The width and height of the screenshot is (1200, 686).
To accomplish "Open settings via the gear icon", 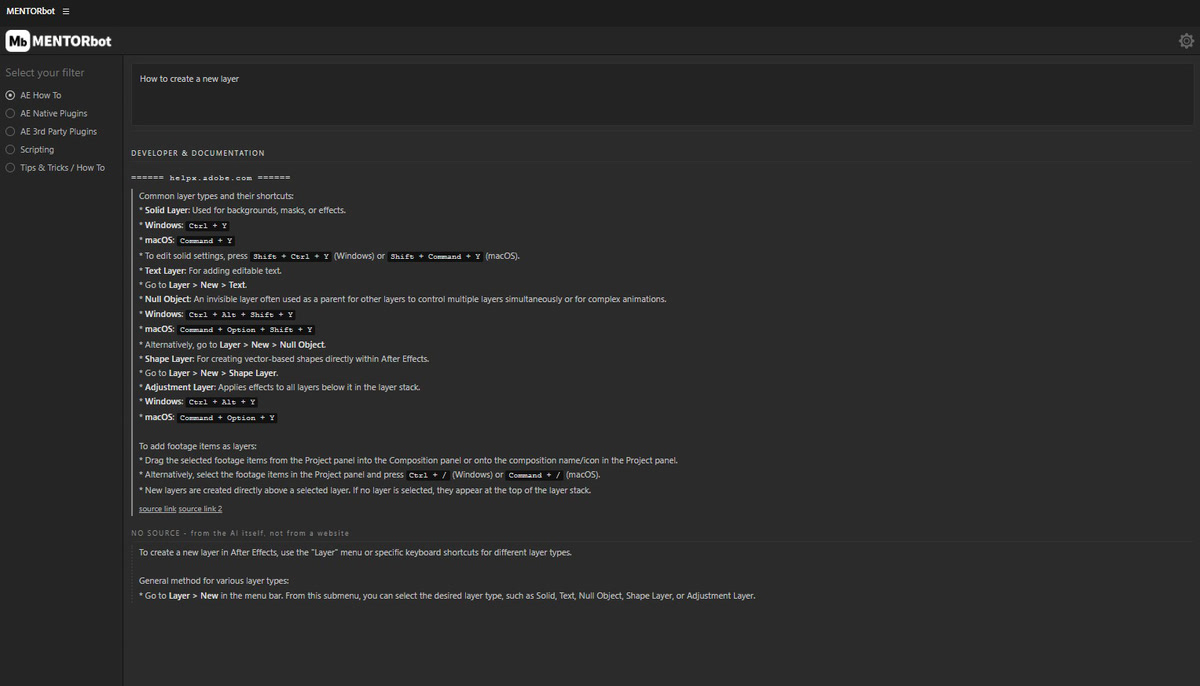I will pyautogui.click(x=1186, y=41).
